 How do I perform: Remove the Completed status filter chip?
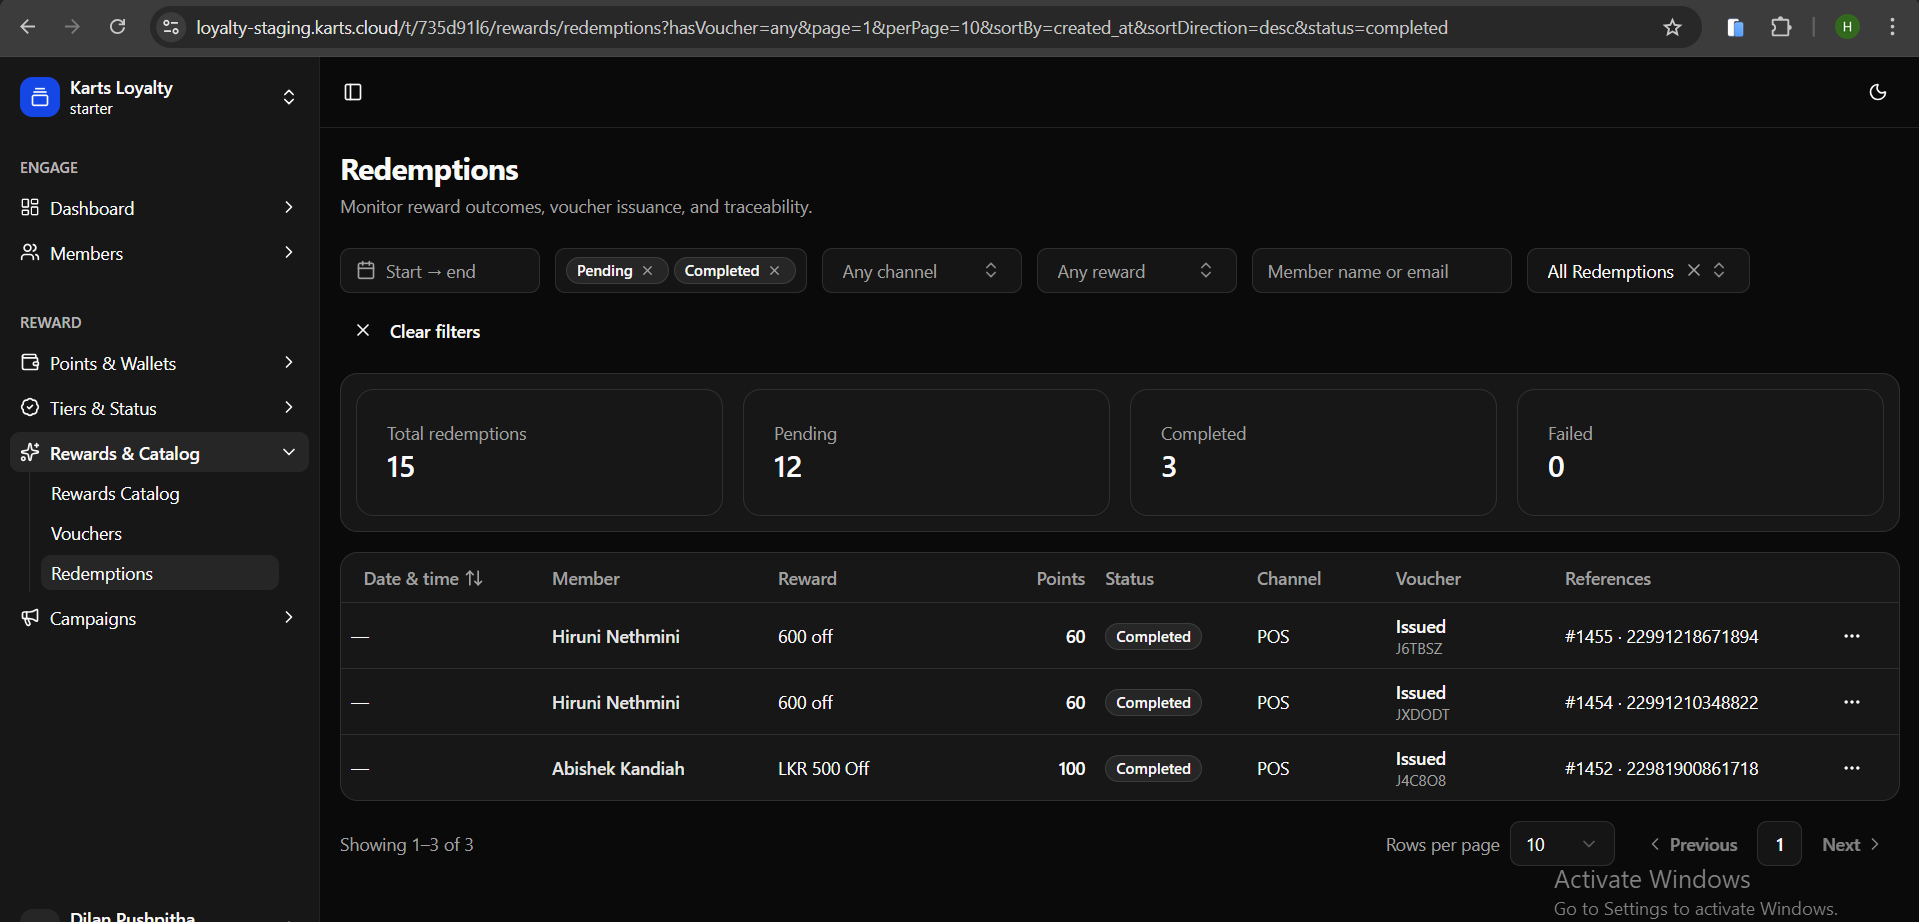coord(775,271)
